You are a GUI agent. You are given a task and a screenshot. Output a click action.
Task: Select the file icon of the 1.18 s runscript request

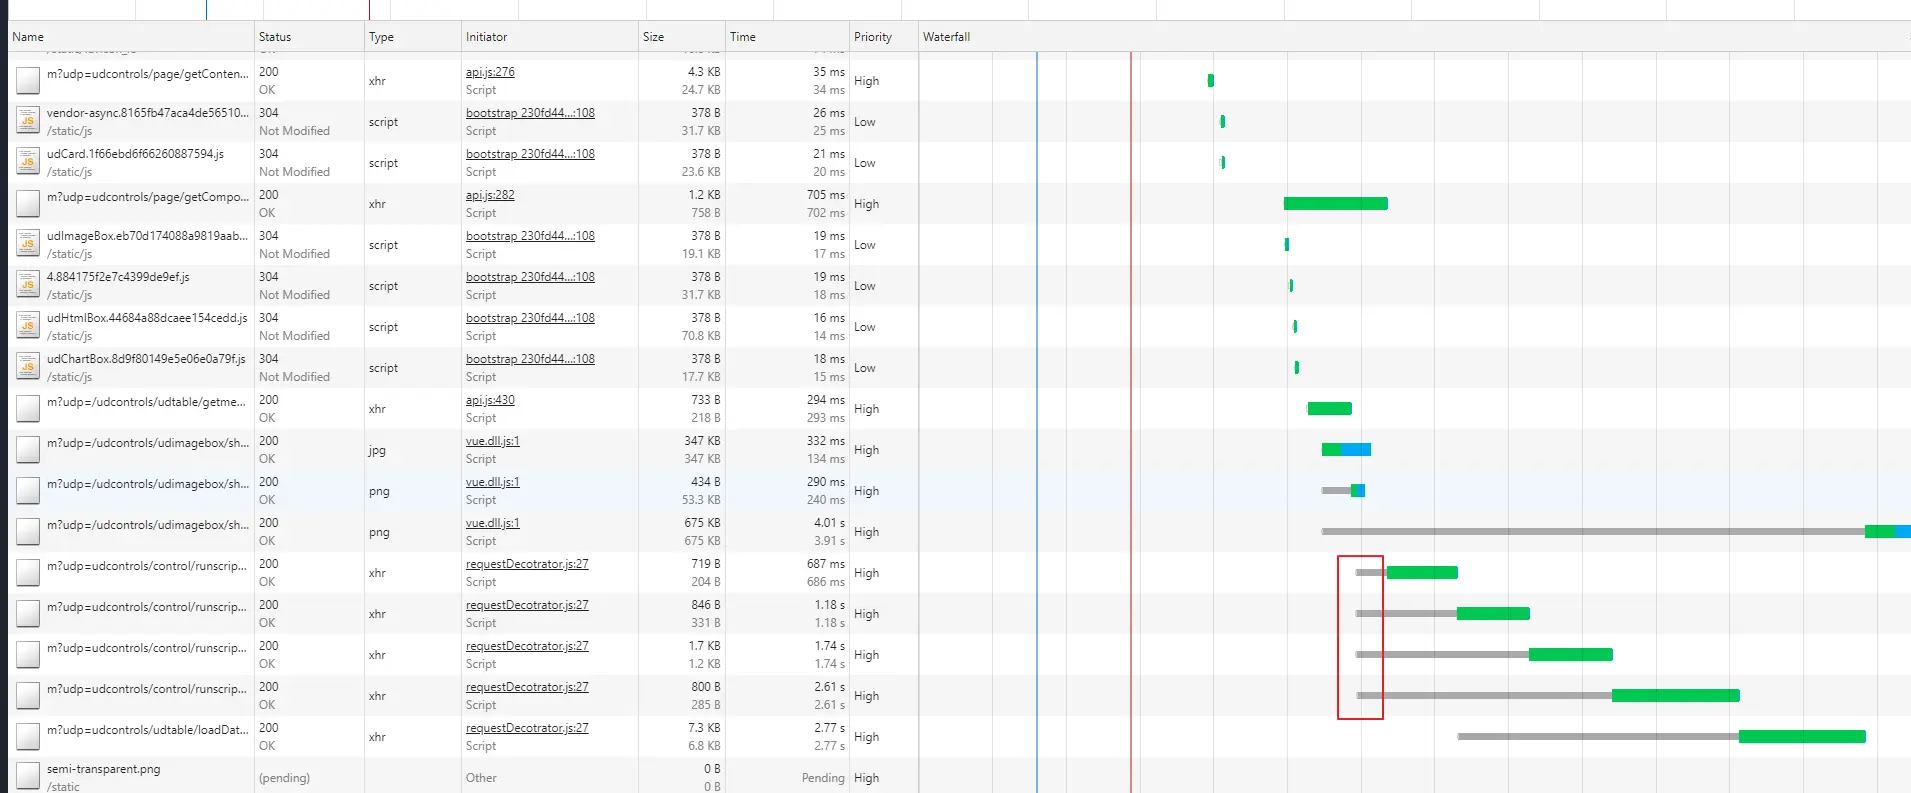[28, 613]
